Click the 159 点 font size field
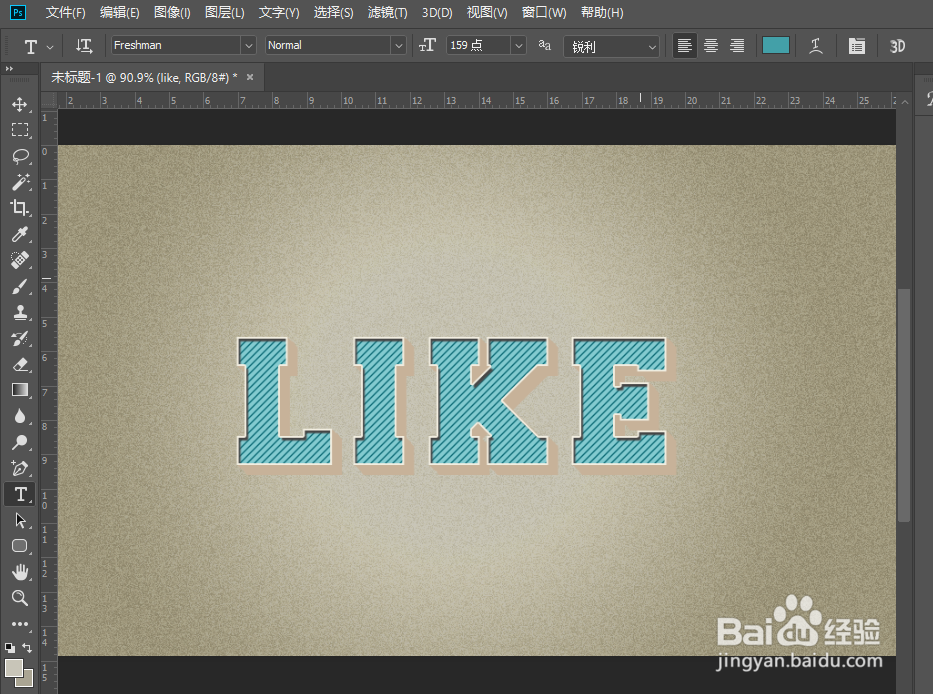Viewport: 933px width, 694px height. click(x=478, y=46)
